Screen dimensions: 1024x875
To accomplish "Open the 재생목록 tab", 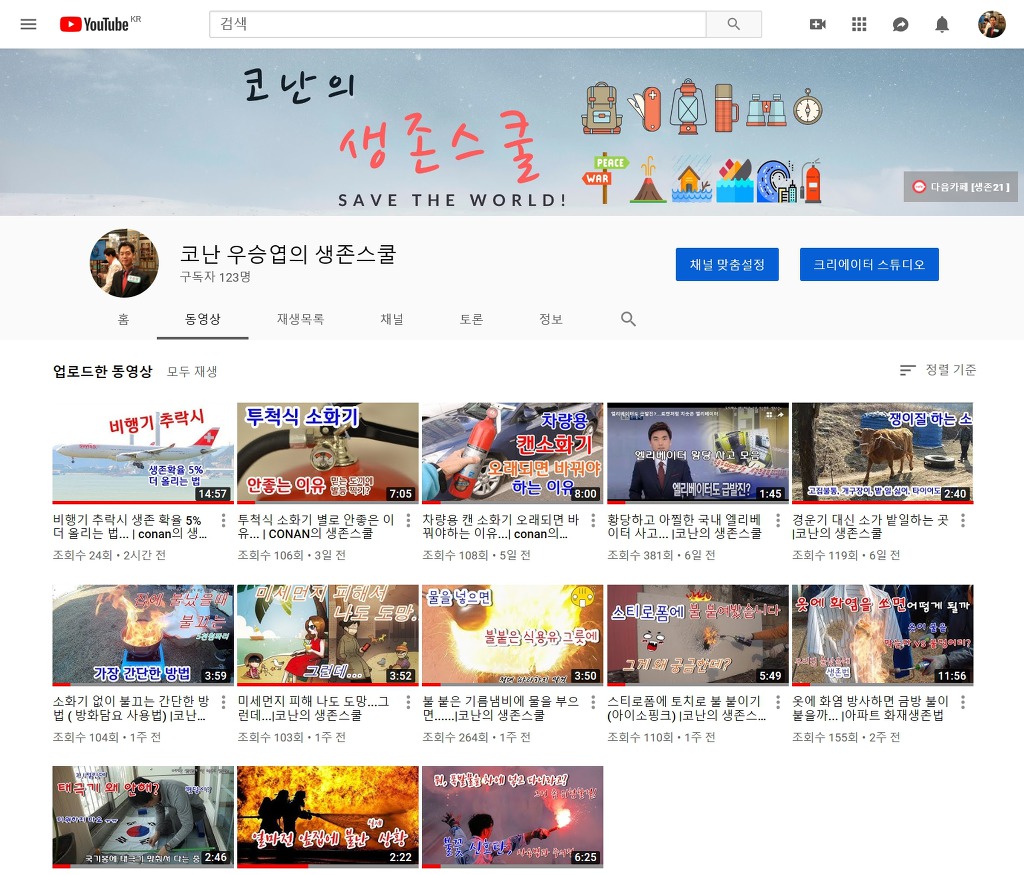I will [300, 319].
